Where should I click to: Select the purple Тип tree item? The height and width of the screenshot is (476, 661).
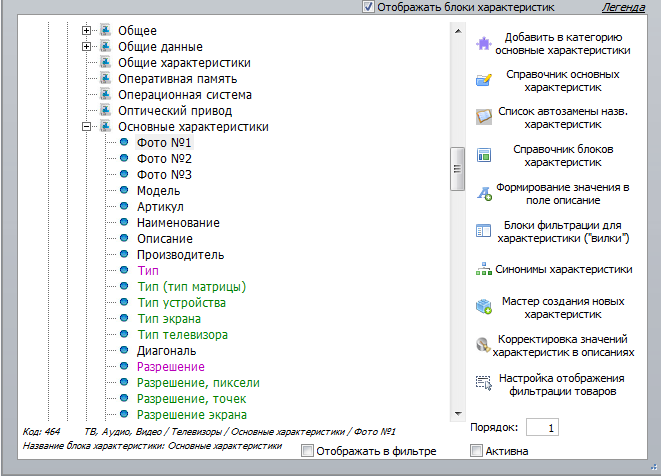click(x=148, y=271)
